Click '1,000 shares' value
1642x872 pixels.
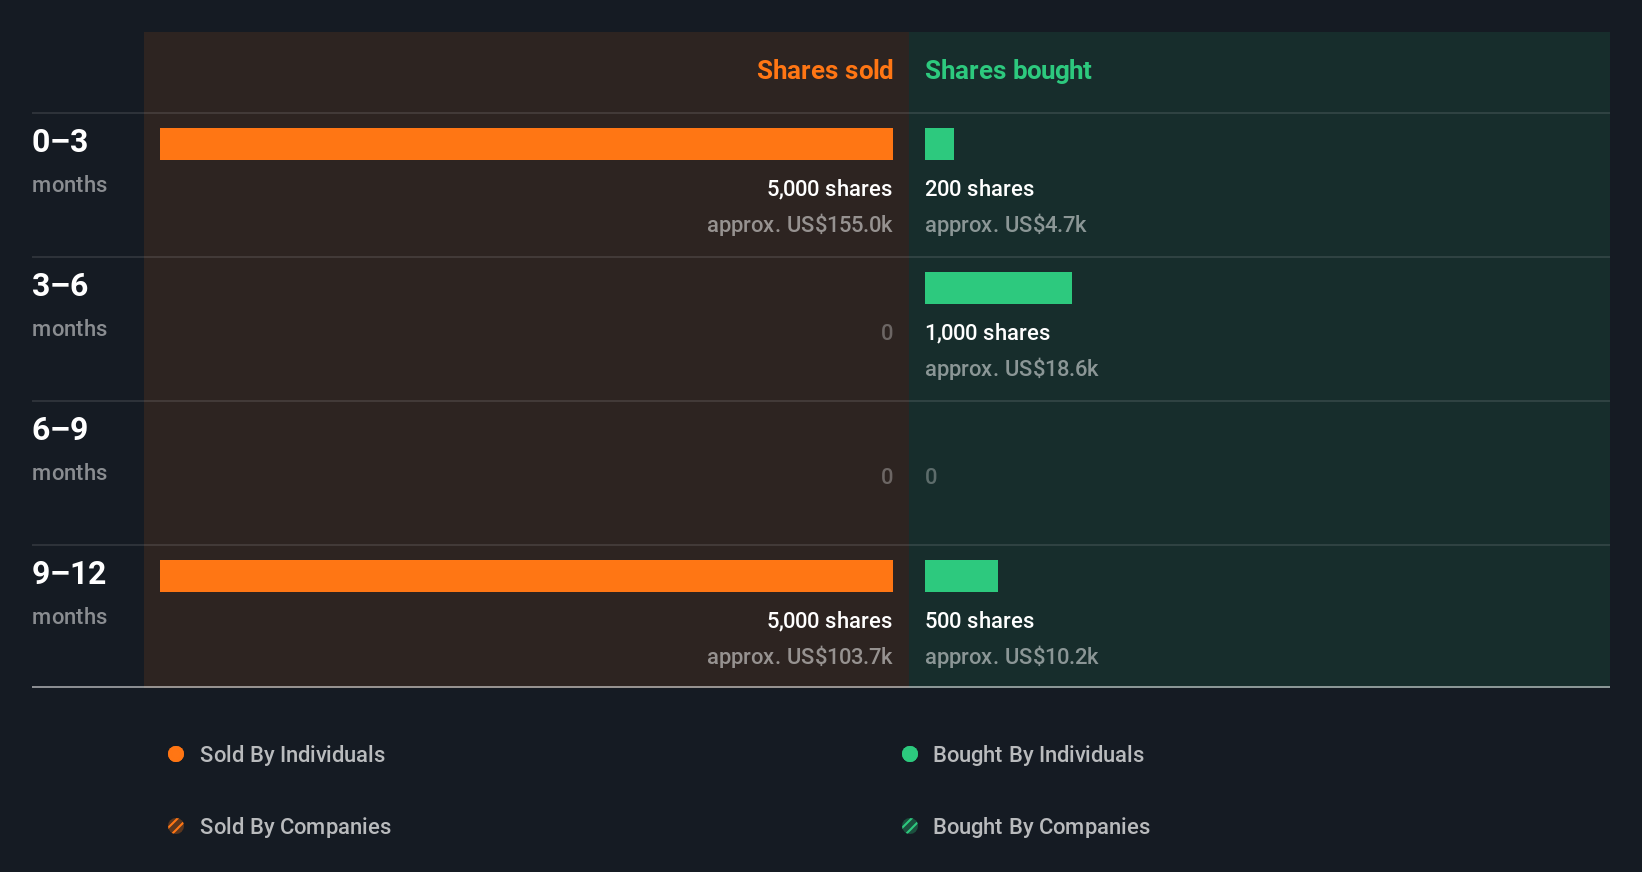[987, 333]
